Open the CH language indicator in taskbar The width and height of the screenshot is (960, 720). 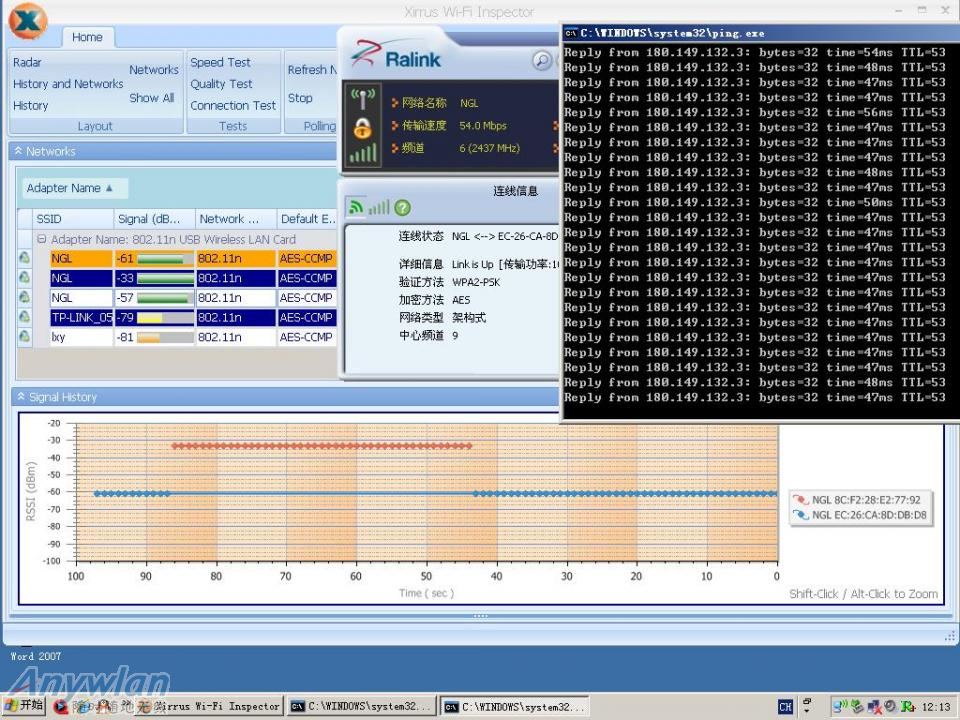[x=786, y=707]
